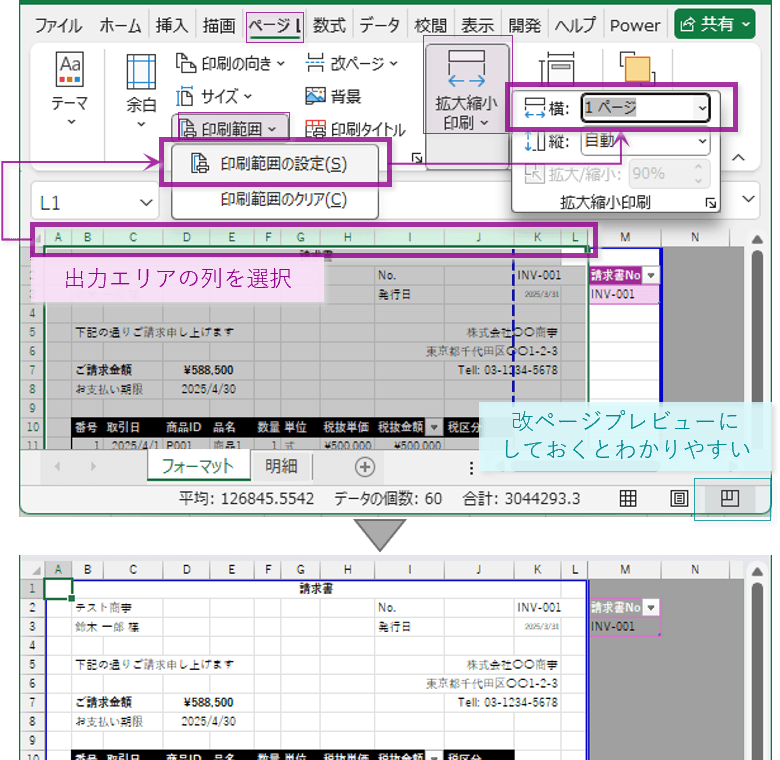Click the 背景 background button
This screenshot has width=780, height=760.
[333, 96]
